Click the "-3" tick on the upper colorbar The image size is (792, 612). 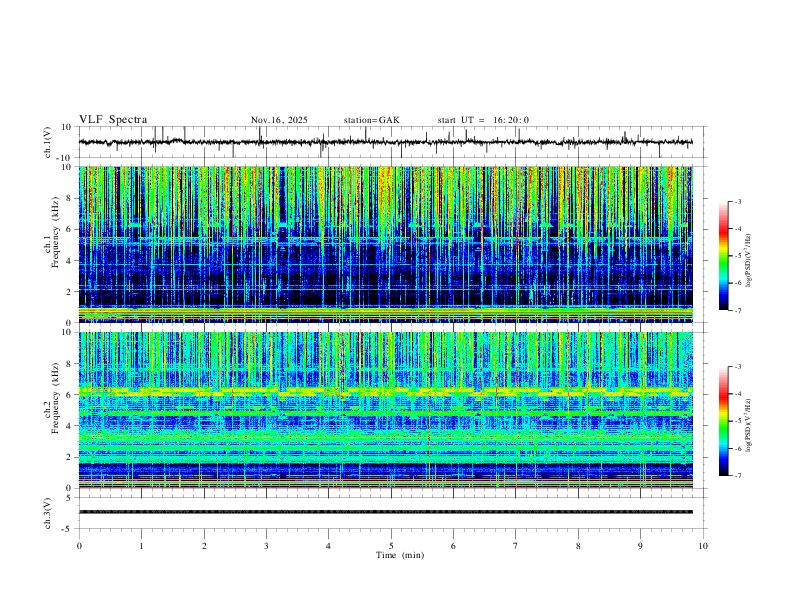tap(737, 201)
